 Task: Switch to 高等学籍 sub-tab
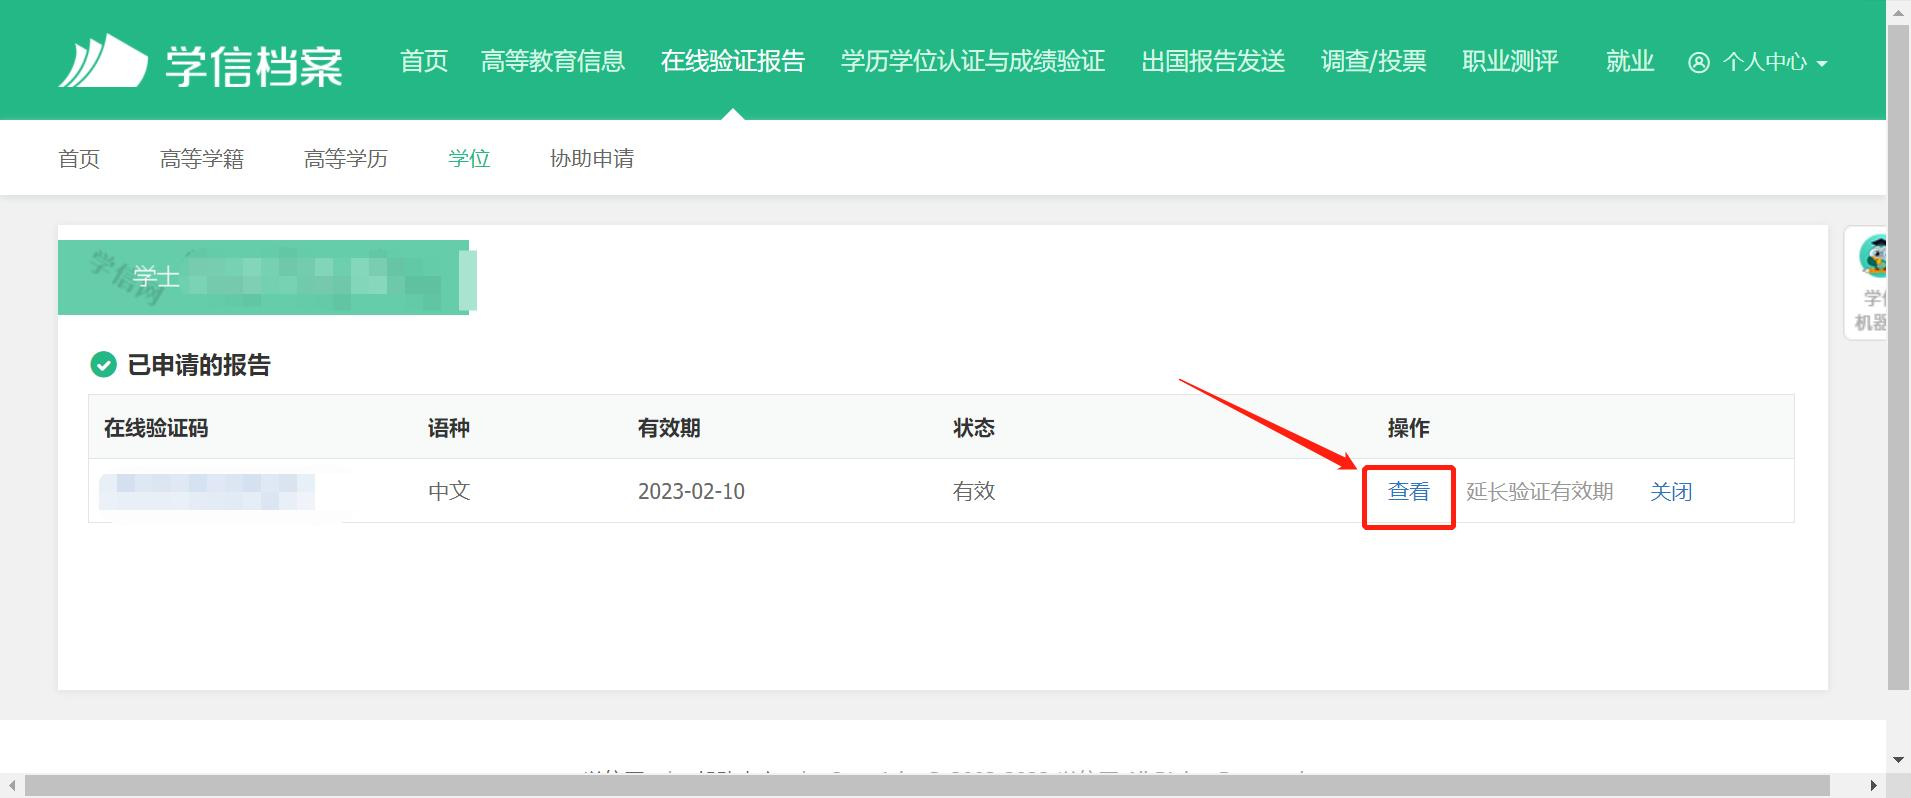[202, 159]
